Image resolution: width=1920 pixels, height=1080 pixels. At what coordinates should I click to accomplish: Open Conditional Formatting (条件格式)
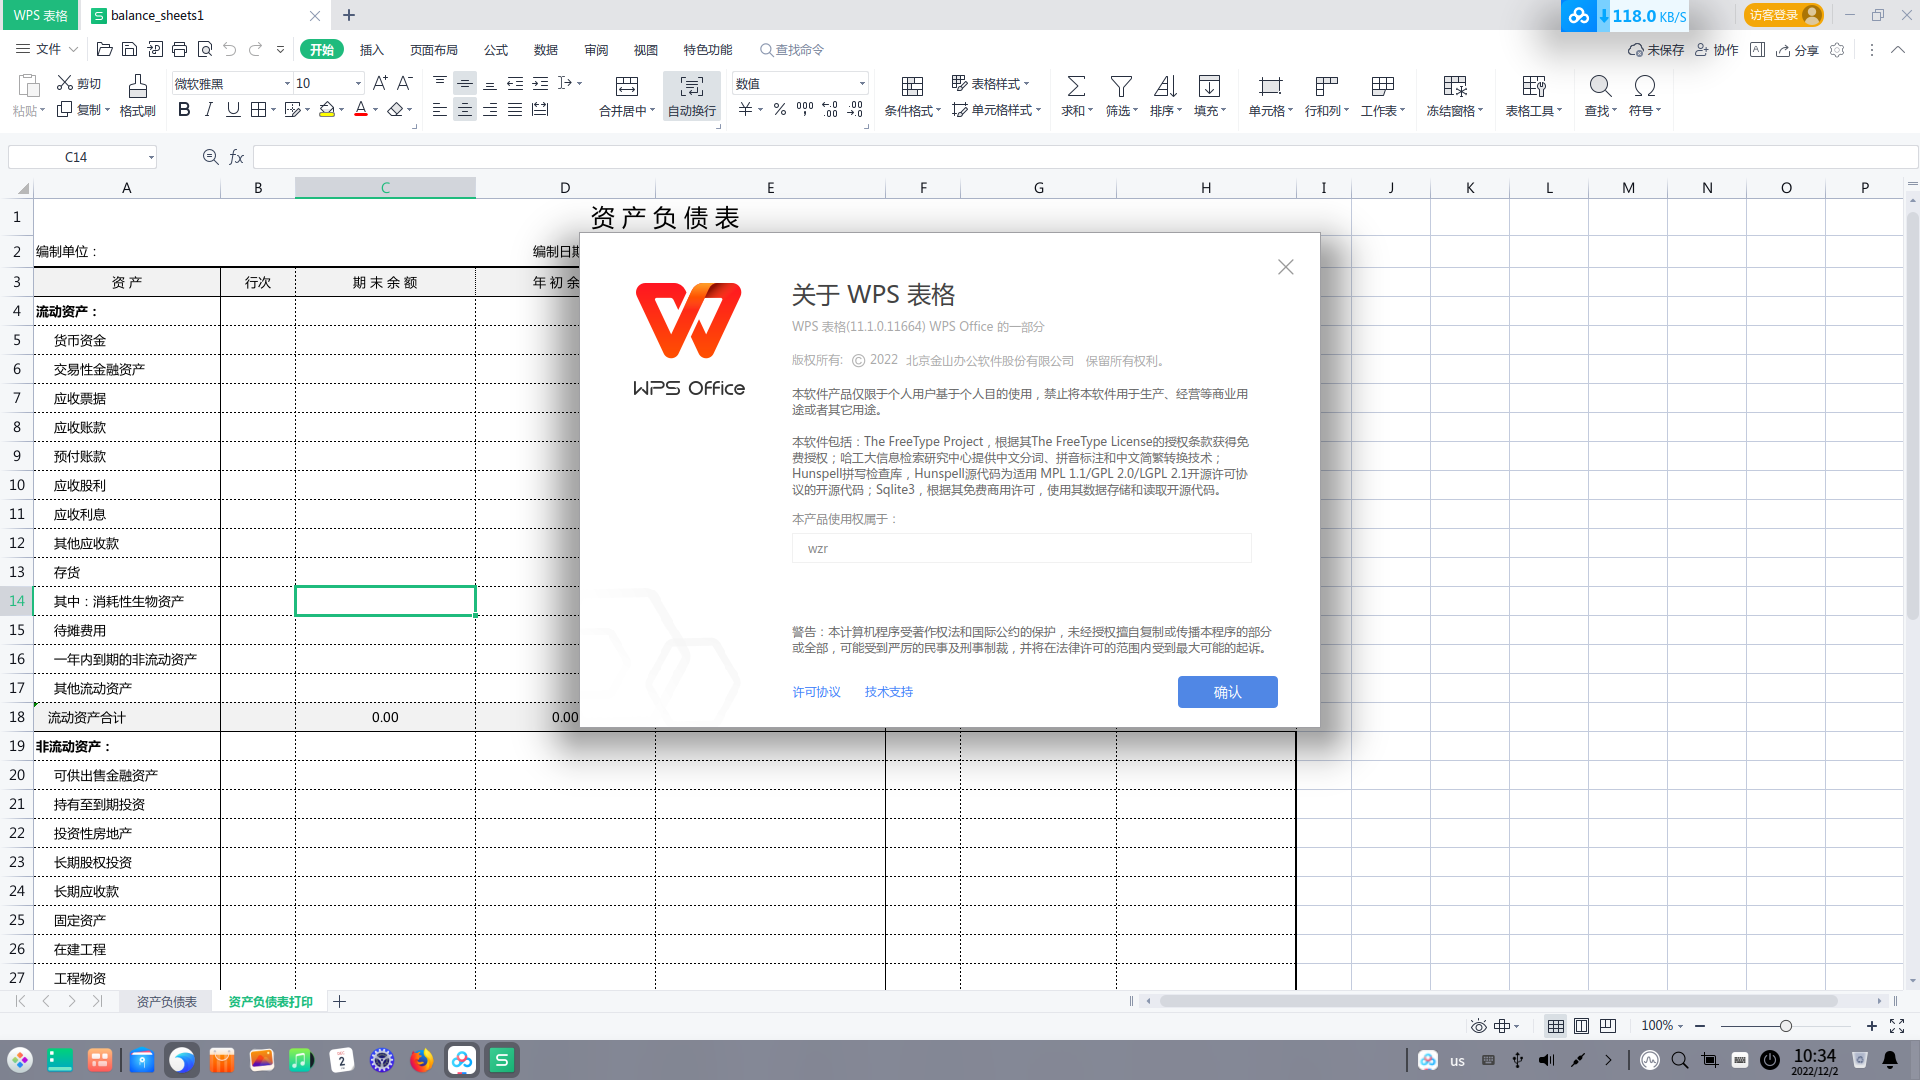[910, 95]
